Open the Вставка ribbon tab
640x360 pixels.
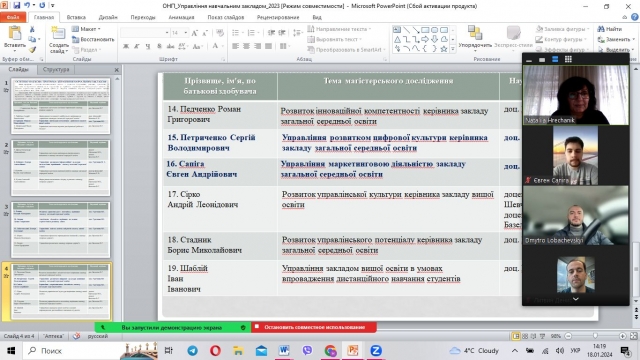tap(76, 17)
